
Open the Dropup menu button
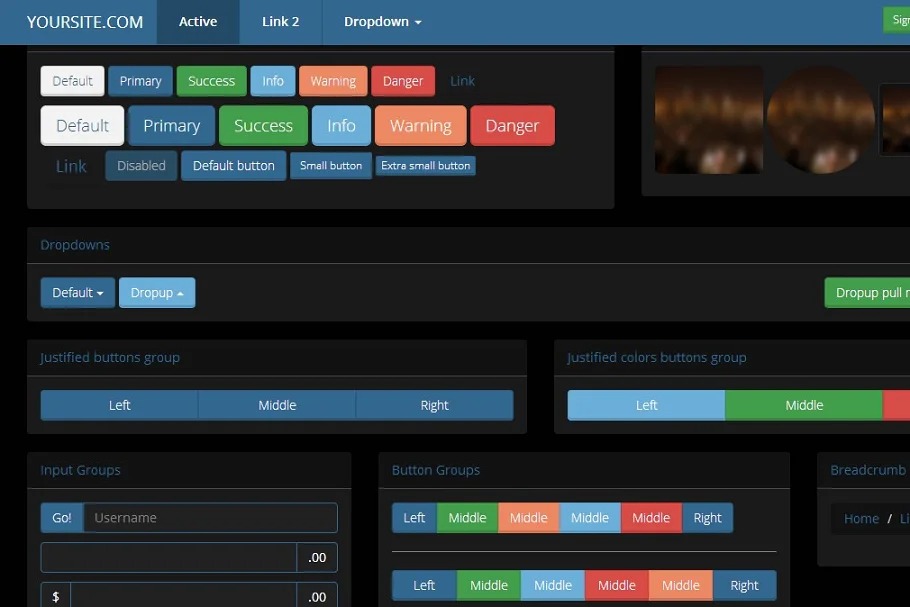[x=157, y=293]
